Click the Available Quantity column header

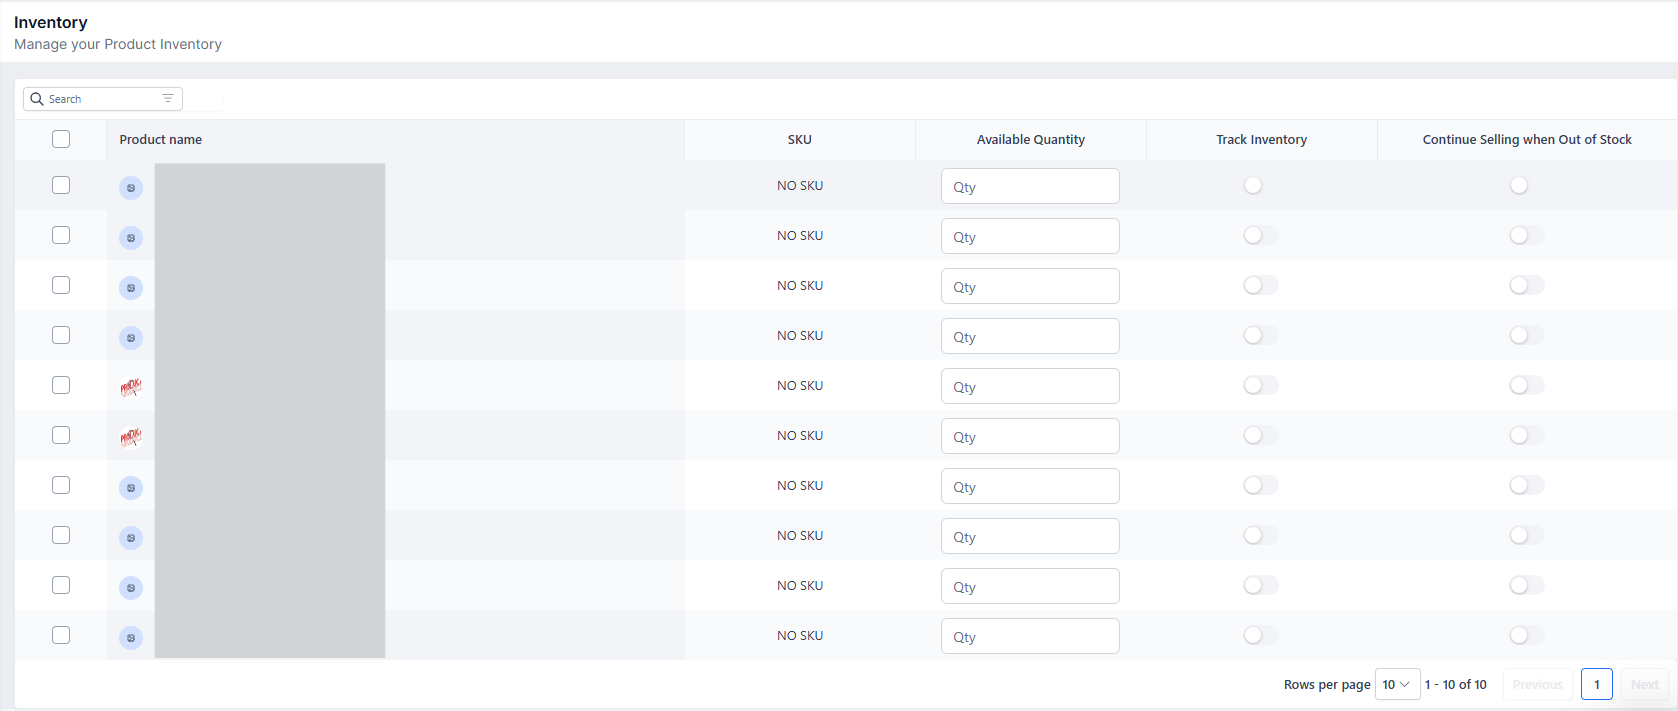tap(1030, 140)
